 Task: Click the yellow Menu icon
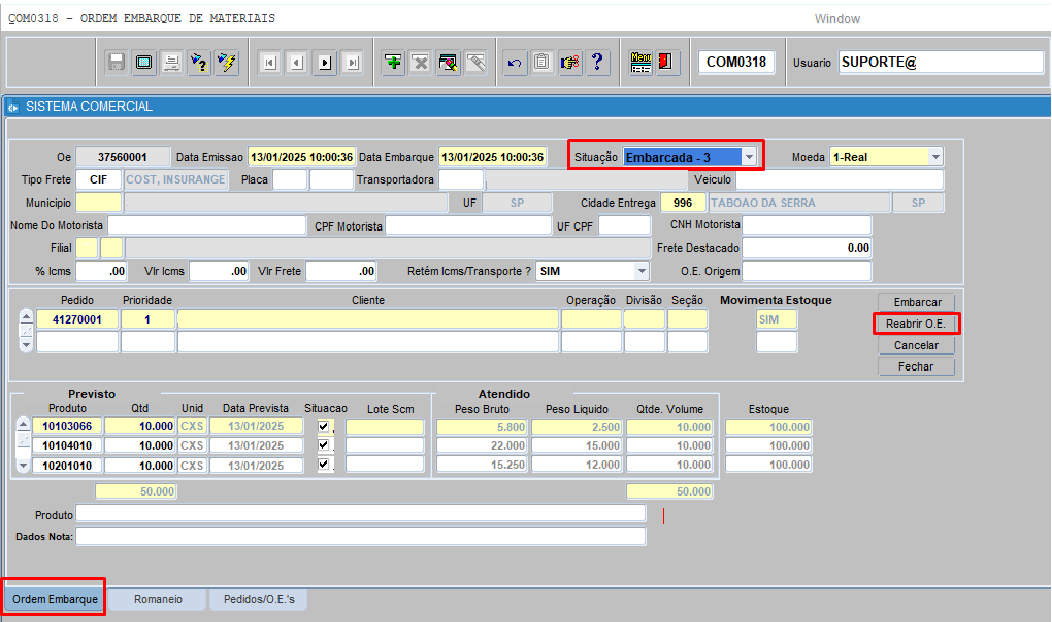641,62
